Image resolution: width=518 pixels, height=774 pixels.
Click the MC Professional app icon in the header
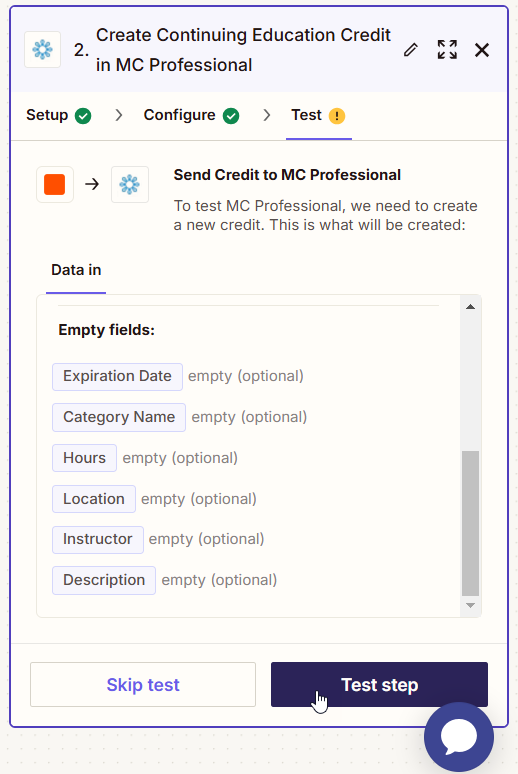click(x=42, y=50)
